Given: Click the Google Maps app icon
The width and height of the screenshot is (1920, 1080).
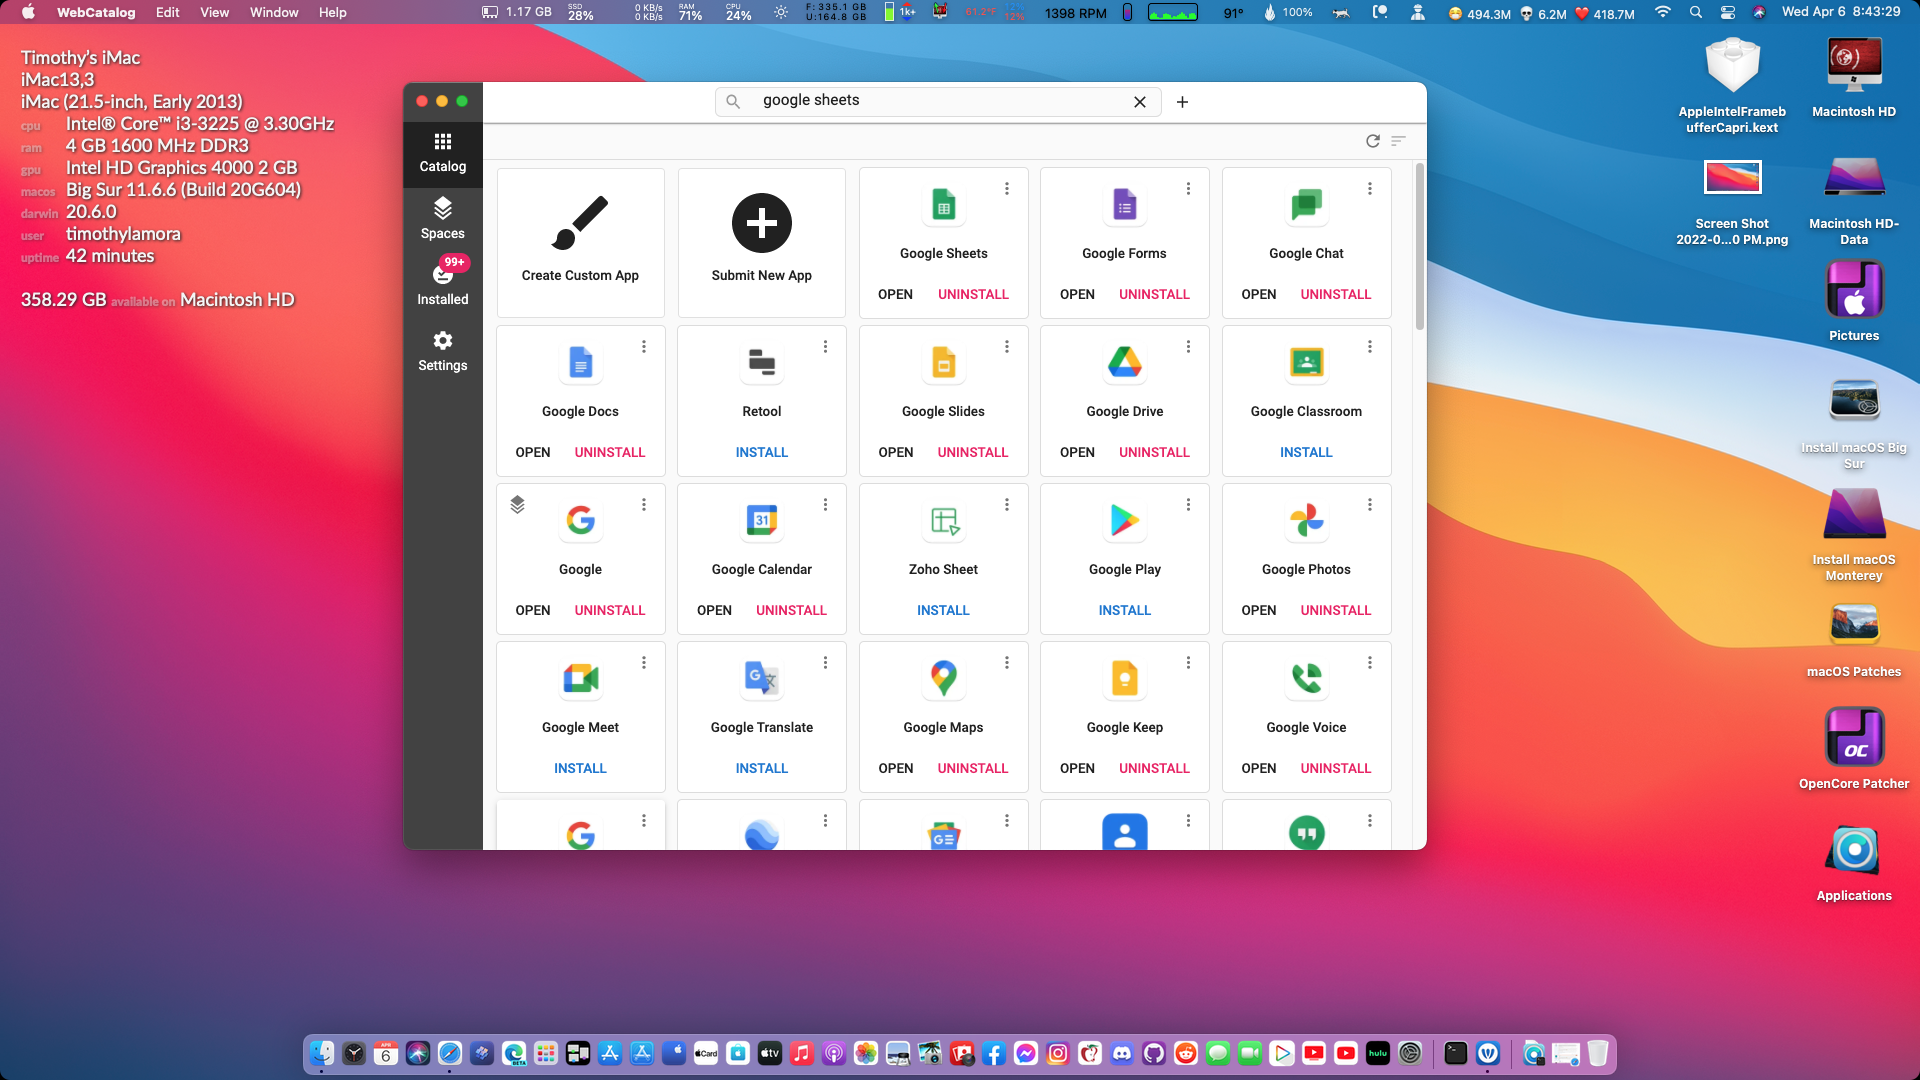Looking at the screenshot, I should 943,678.
